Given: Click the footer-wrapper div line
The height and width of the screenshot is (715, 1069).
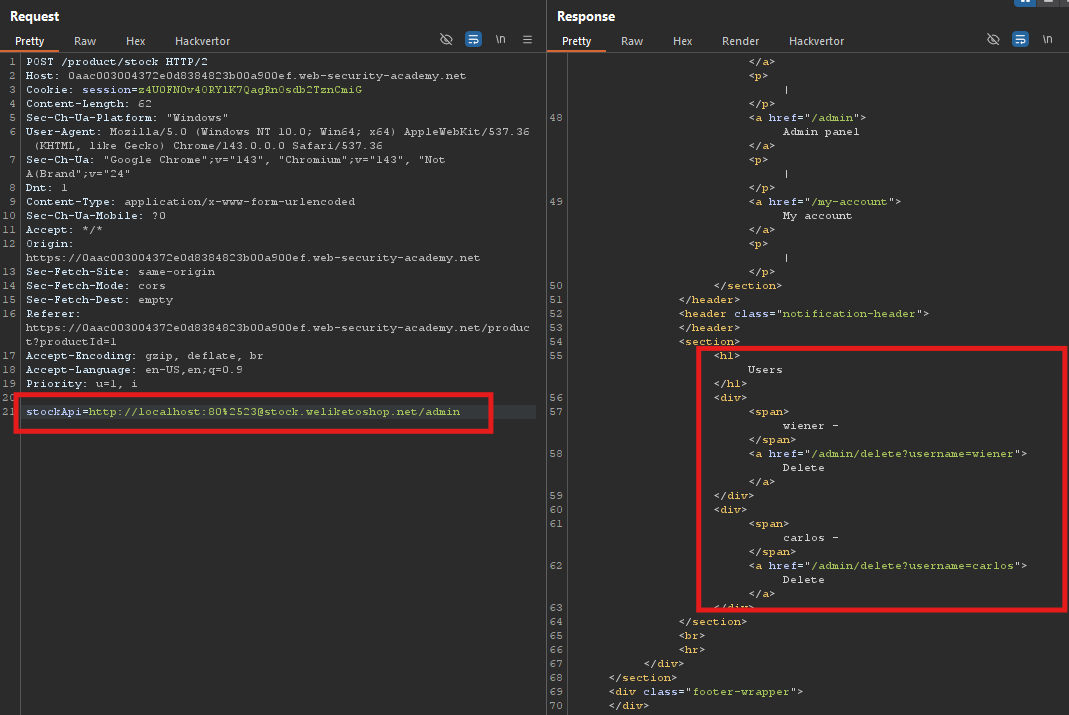Looking at the screenshot, I should (x=706, y=692).
